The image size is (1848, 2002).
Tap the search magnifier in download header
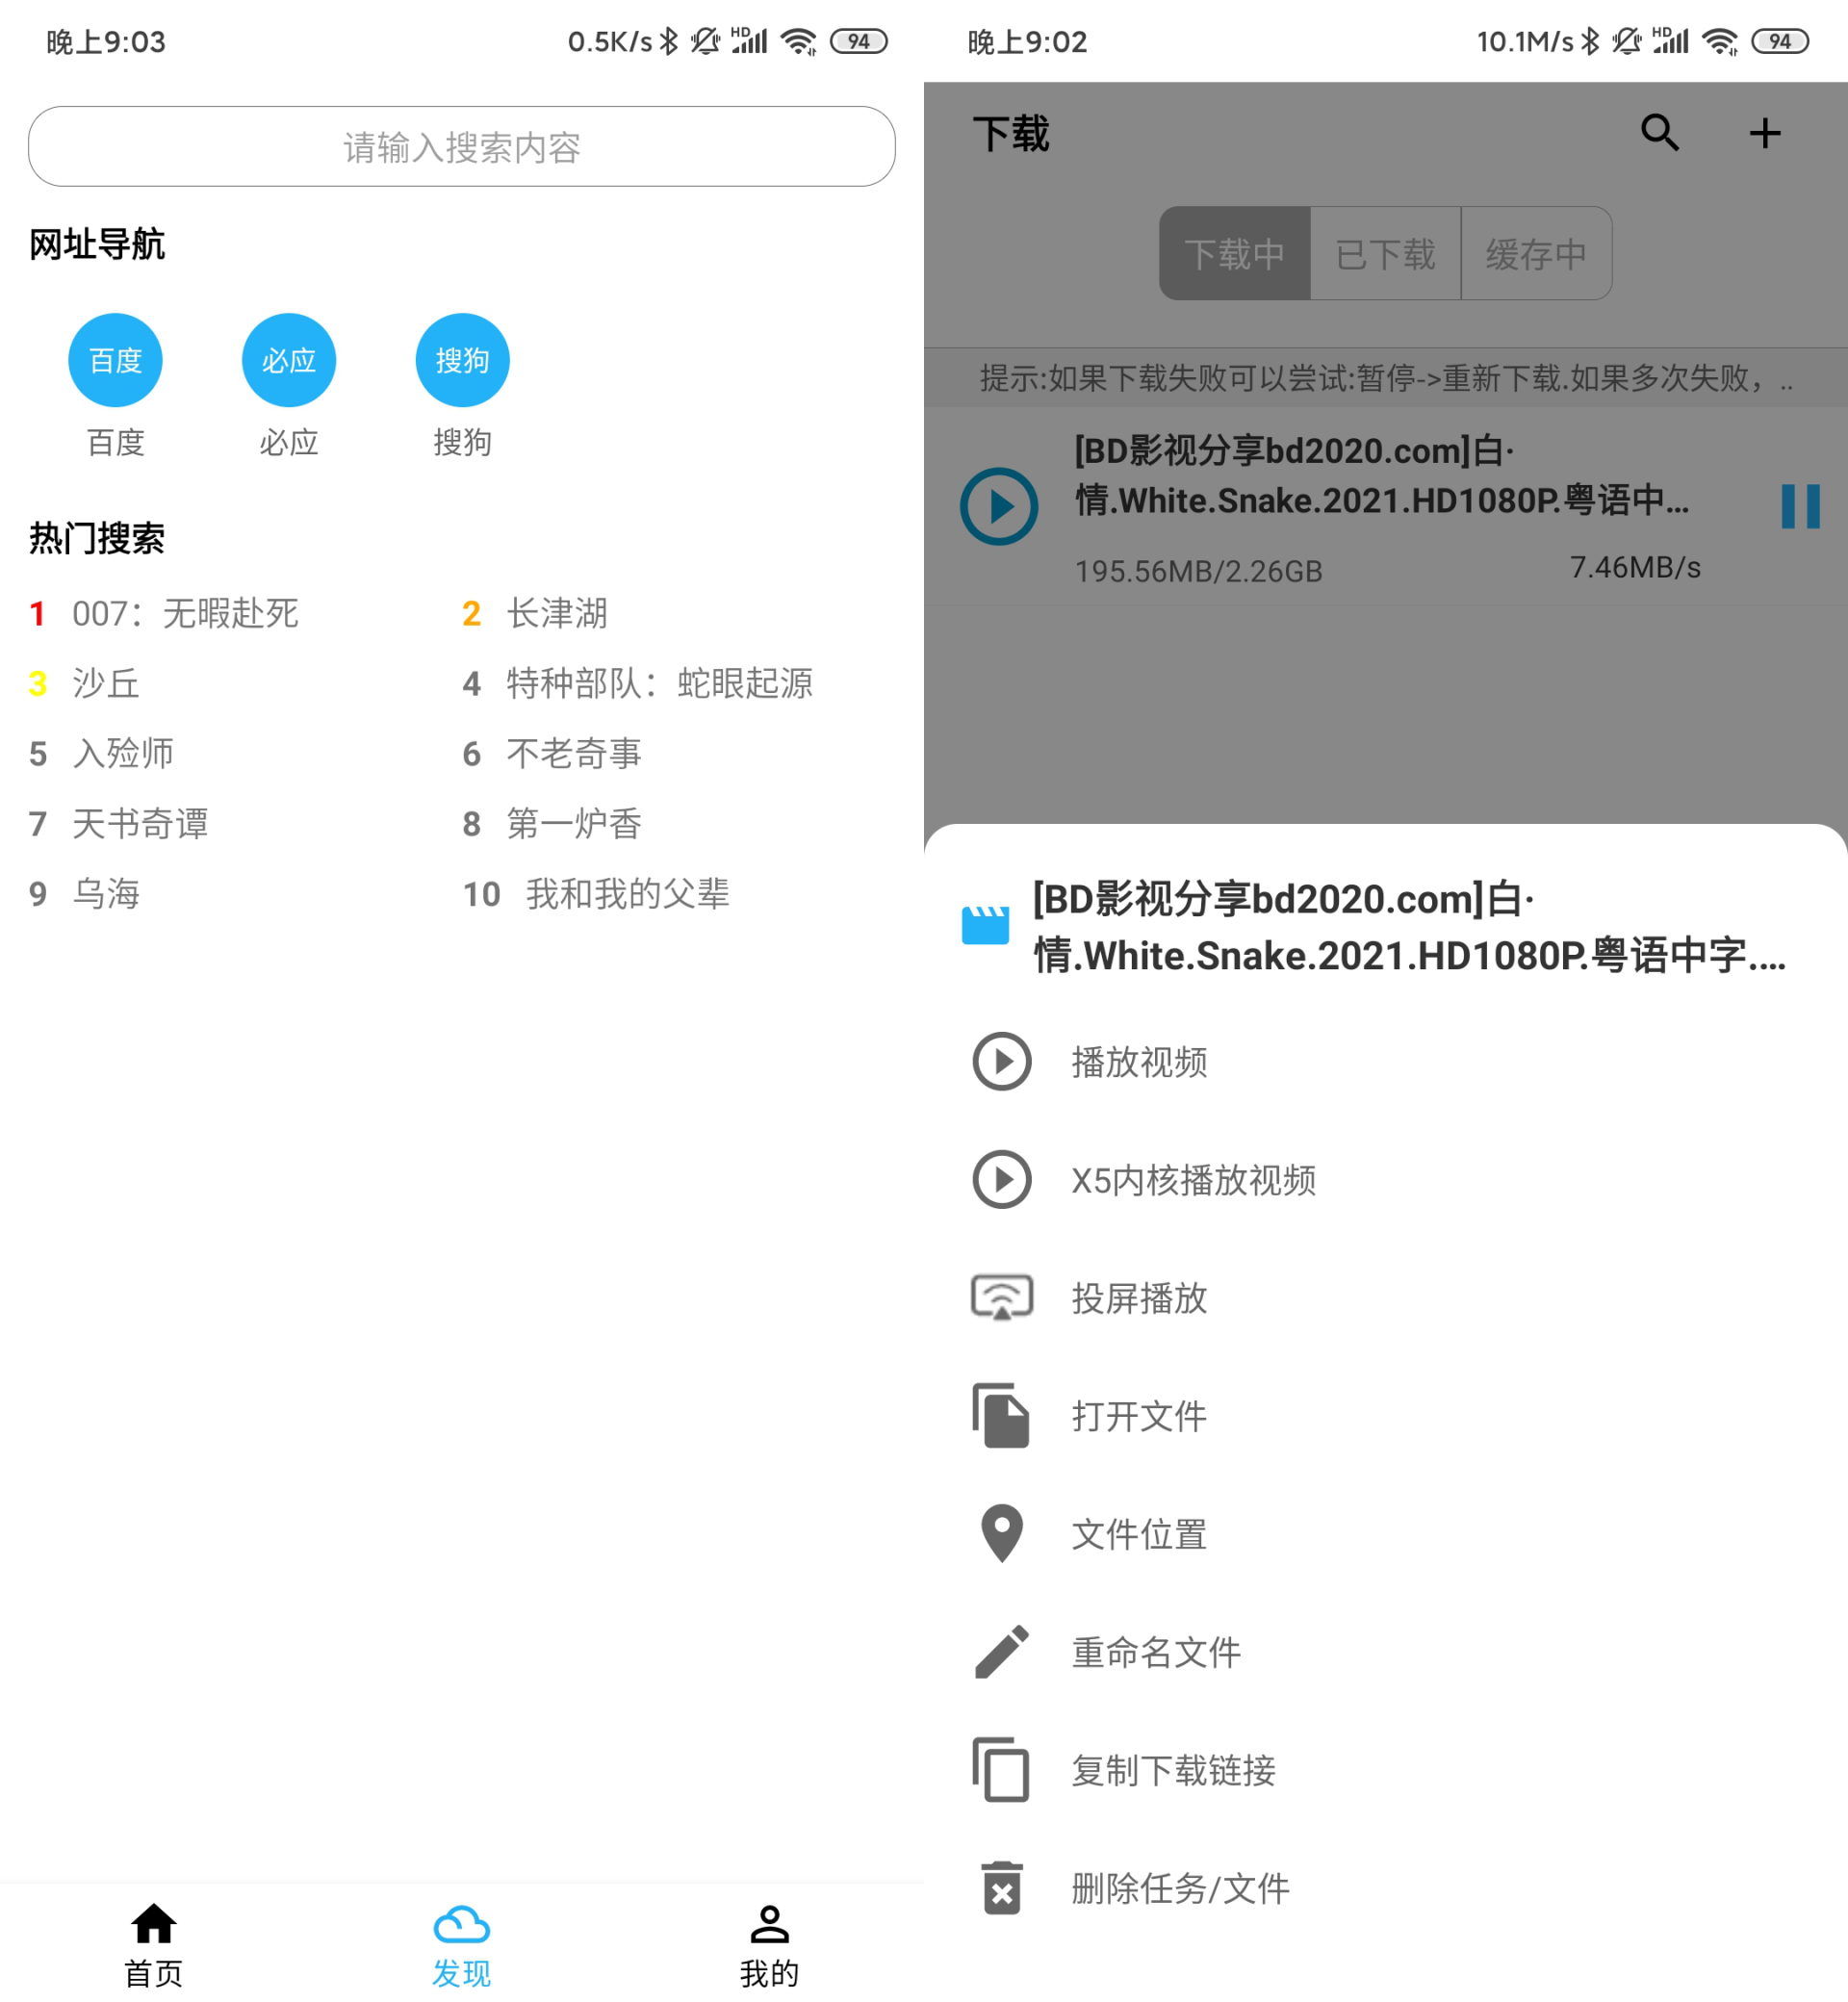1659,133
